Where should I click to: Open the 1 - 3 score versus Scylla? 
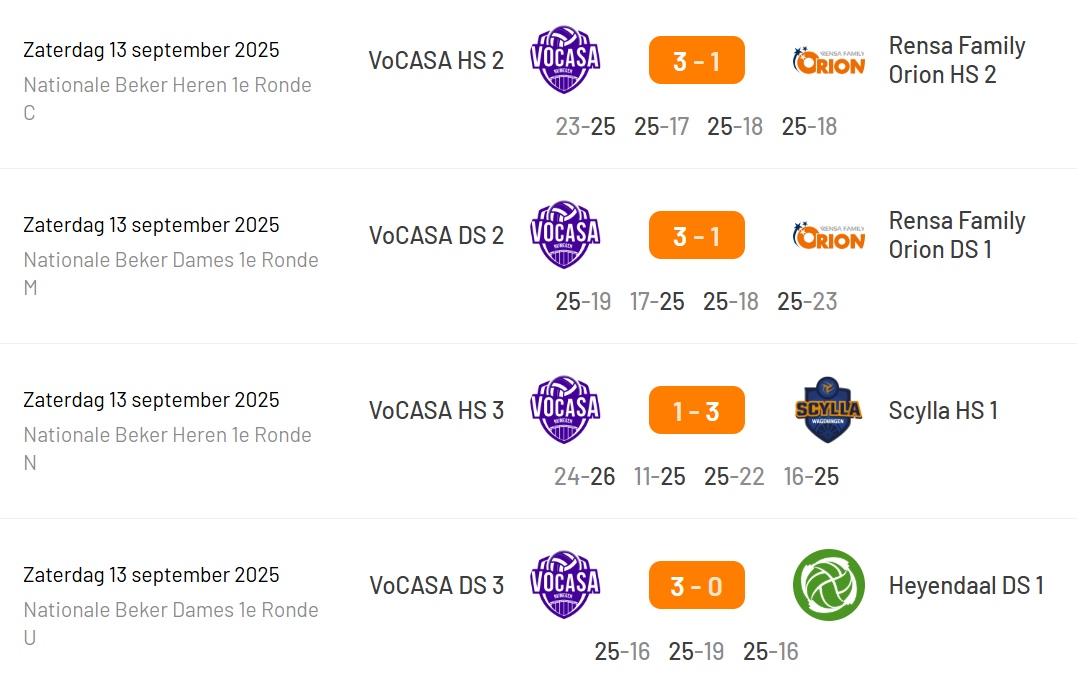tap(697, 410)
